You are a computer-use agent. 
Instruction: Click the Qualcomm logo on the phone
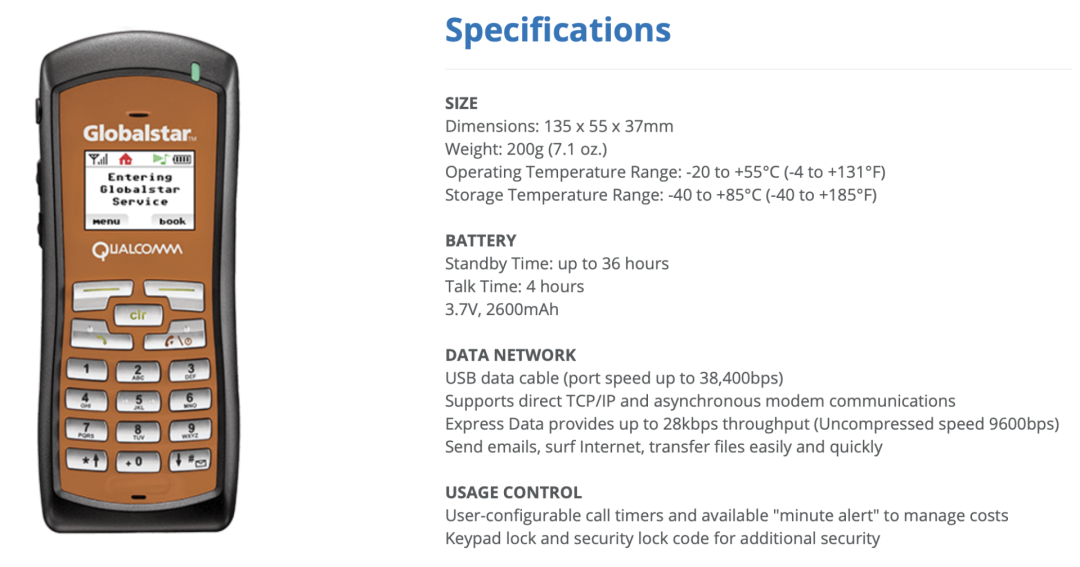click(x=137, y=250)
